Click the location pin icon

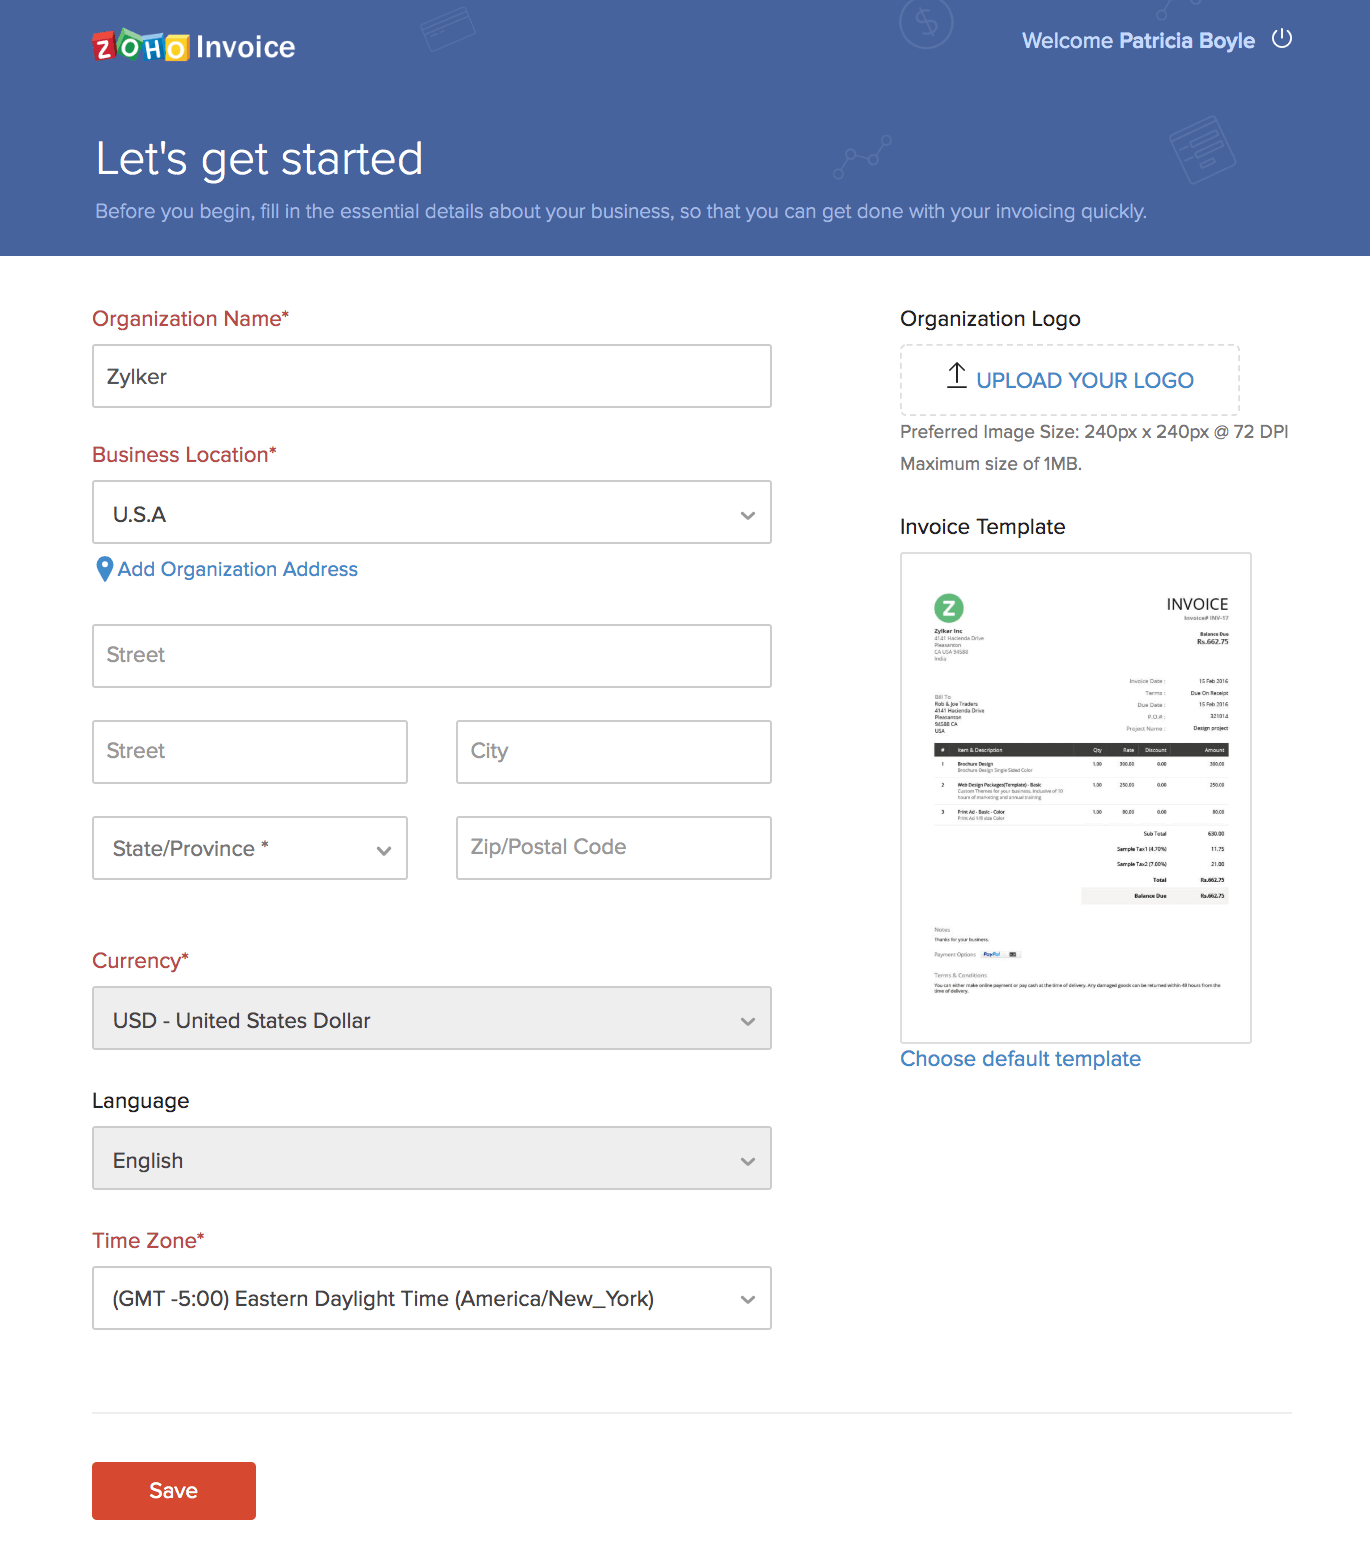(104, 569)
